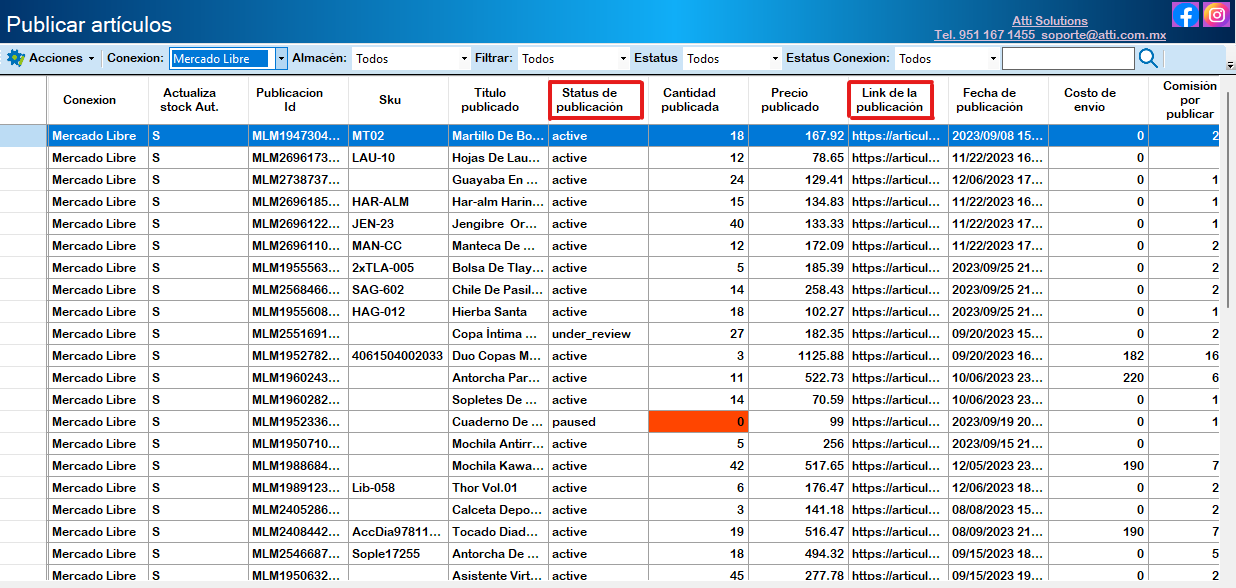The height and width of the screenshot is (588, 1236).
Task: Click the magnifying glass search icon
Action: click(x=1148, y=58)
